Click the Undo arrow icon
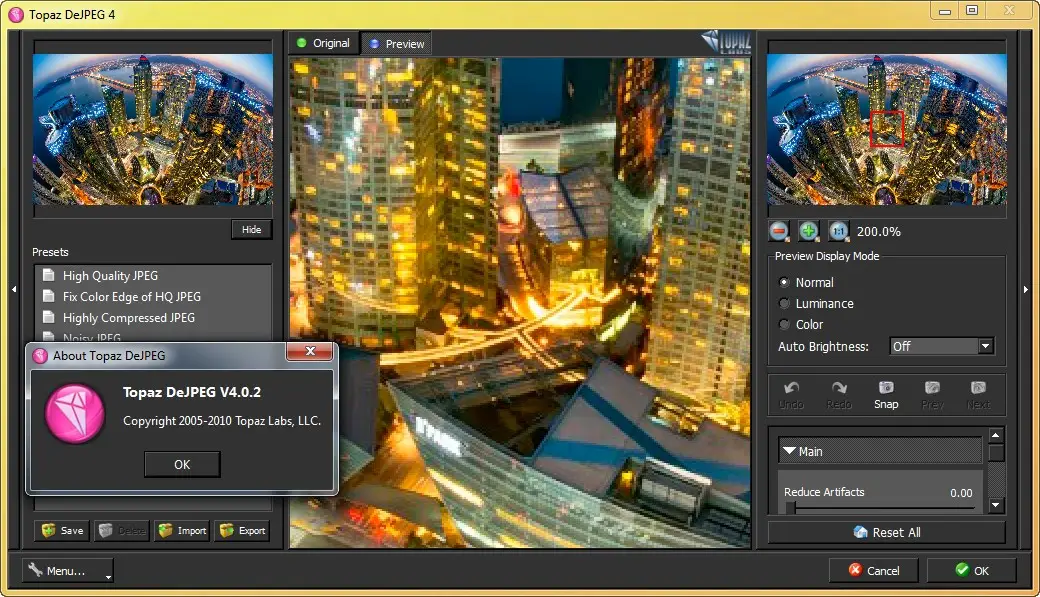The image size is (1040, 597). [791, 388]
